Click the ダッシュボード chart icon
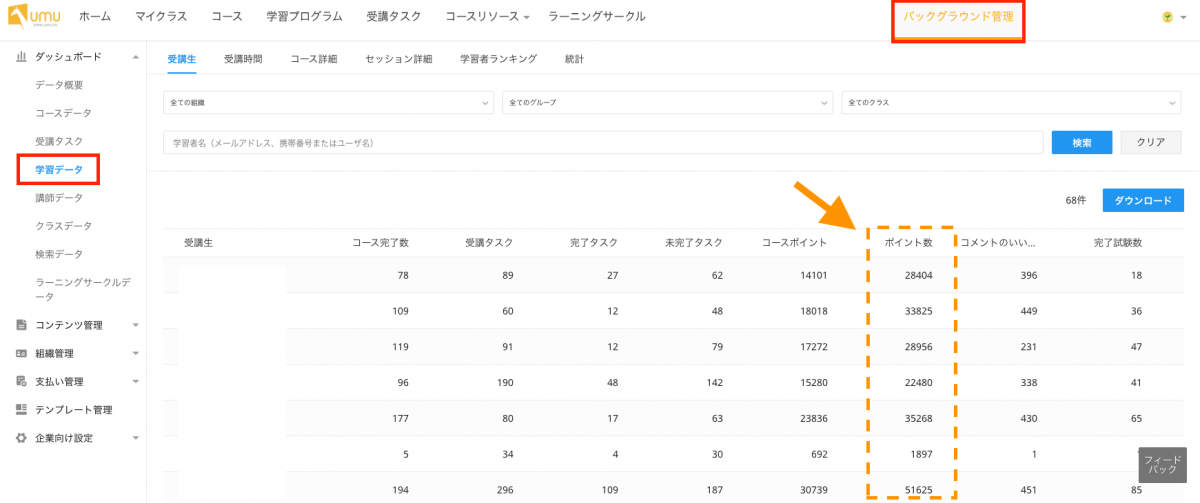The image size is (1200, 503). pos(21,57)
